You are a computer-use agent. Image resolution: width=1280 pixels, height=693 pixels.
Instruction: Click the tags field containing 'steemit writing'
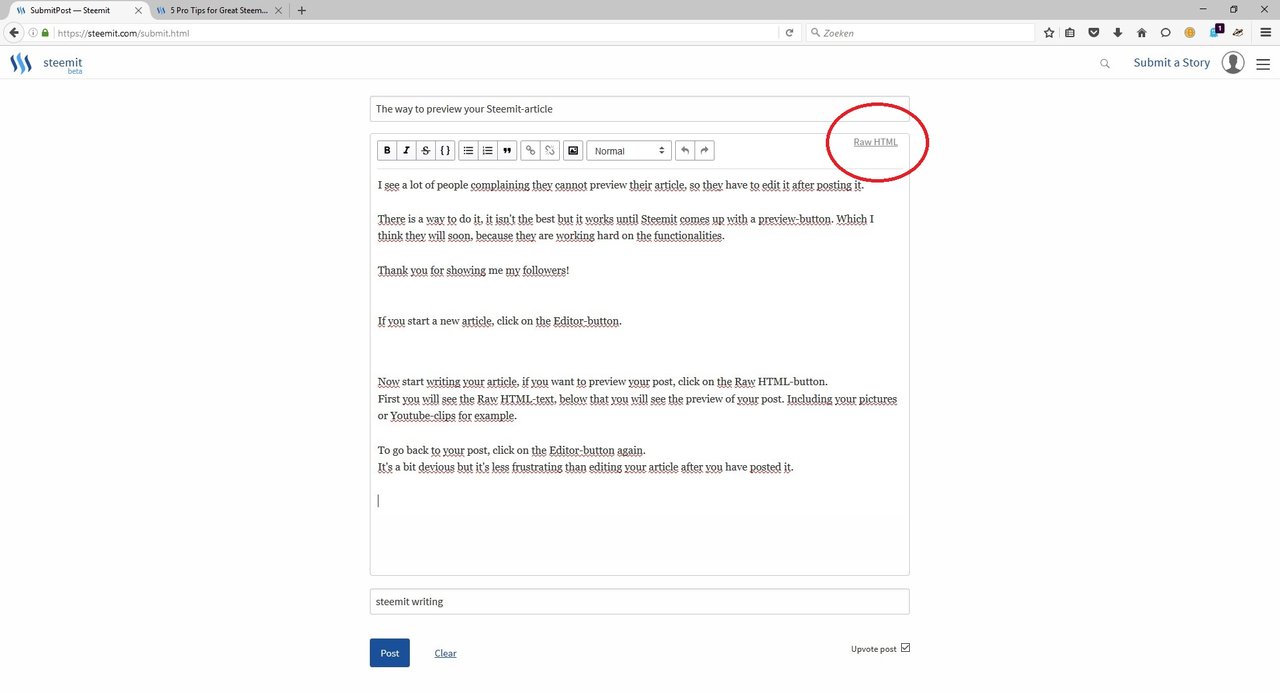[639, 601]
